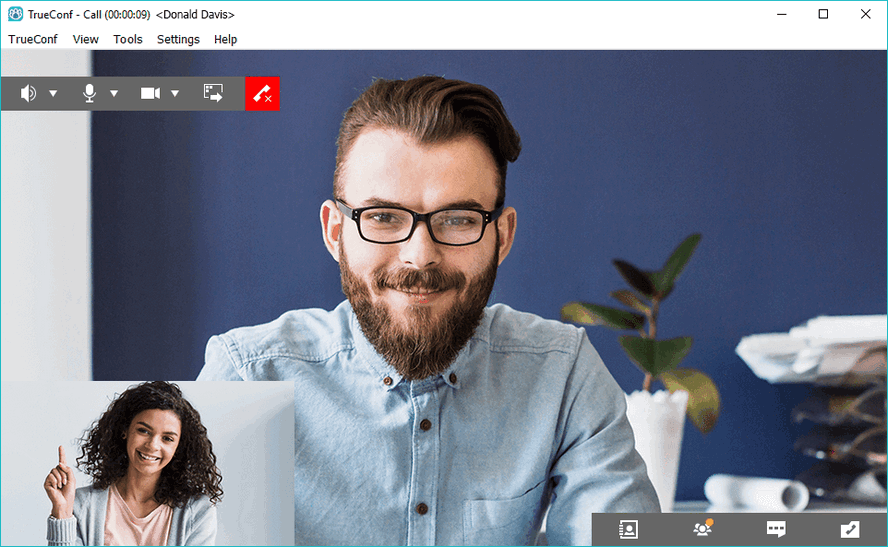
Task: Close the TrueConf call window
Action: [865, 14]
